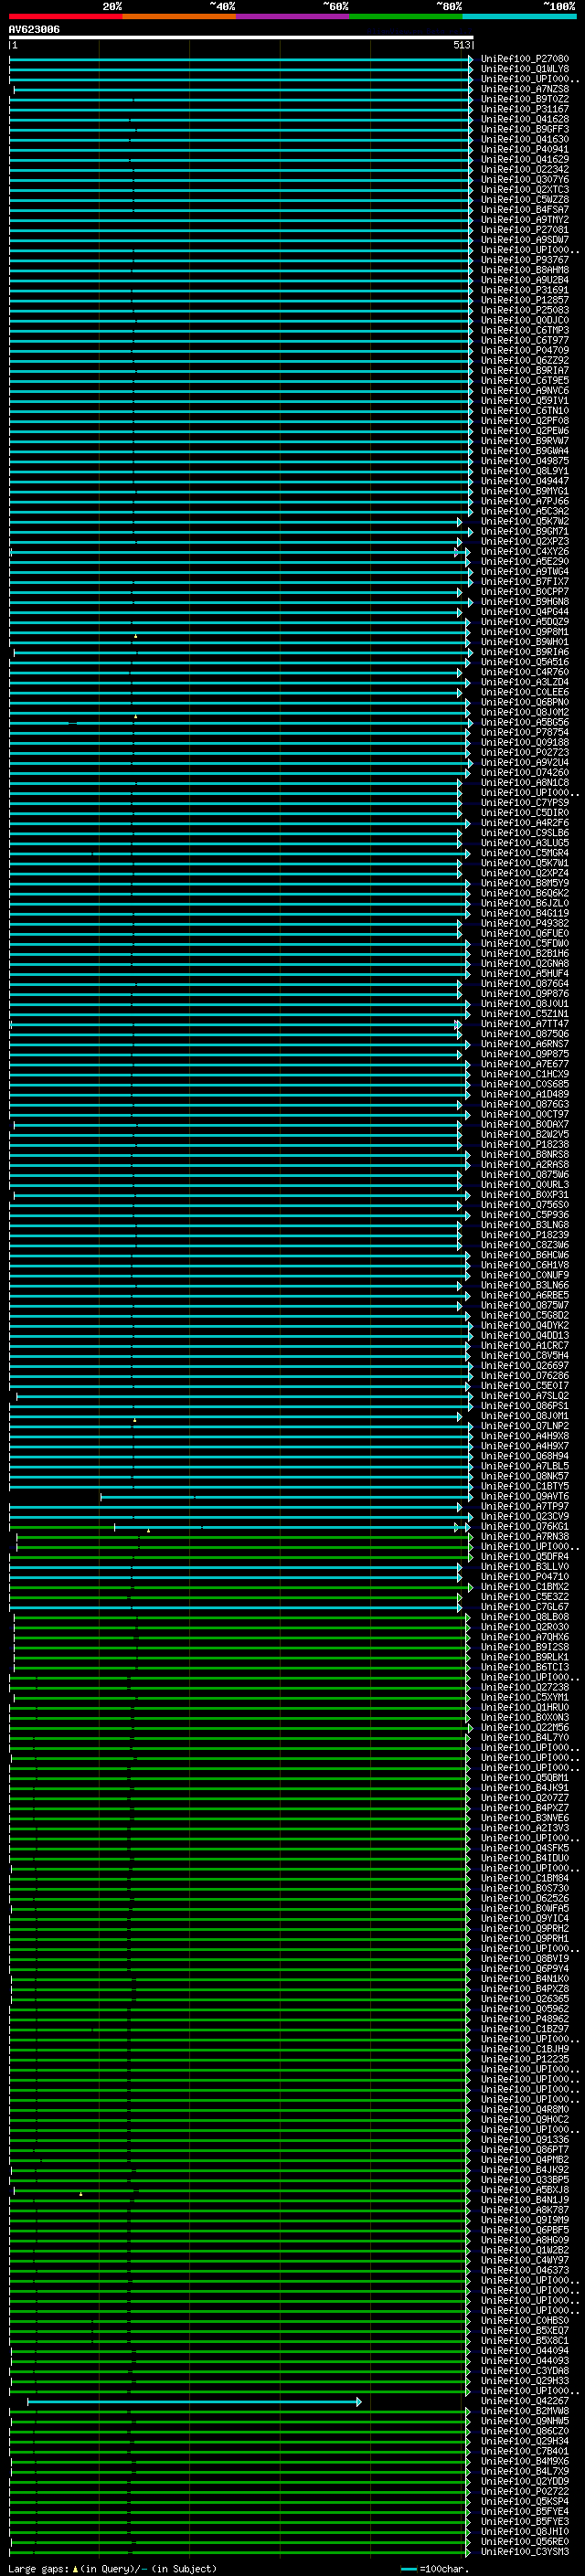Click the cyan ~100% identity legend segment
Screen dimensions: 585x2576
[519, 16]
